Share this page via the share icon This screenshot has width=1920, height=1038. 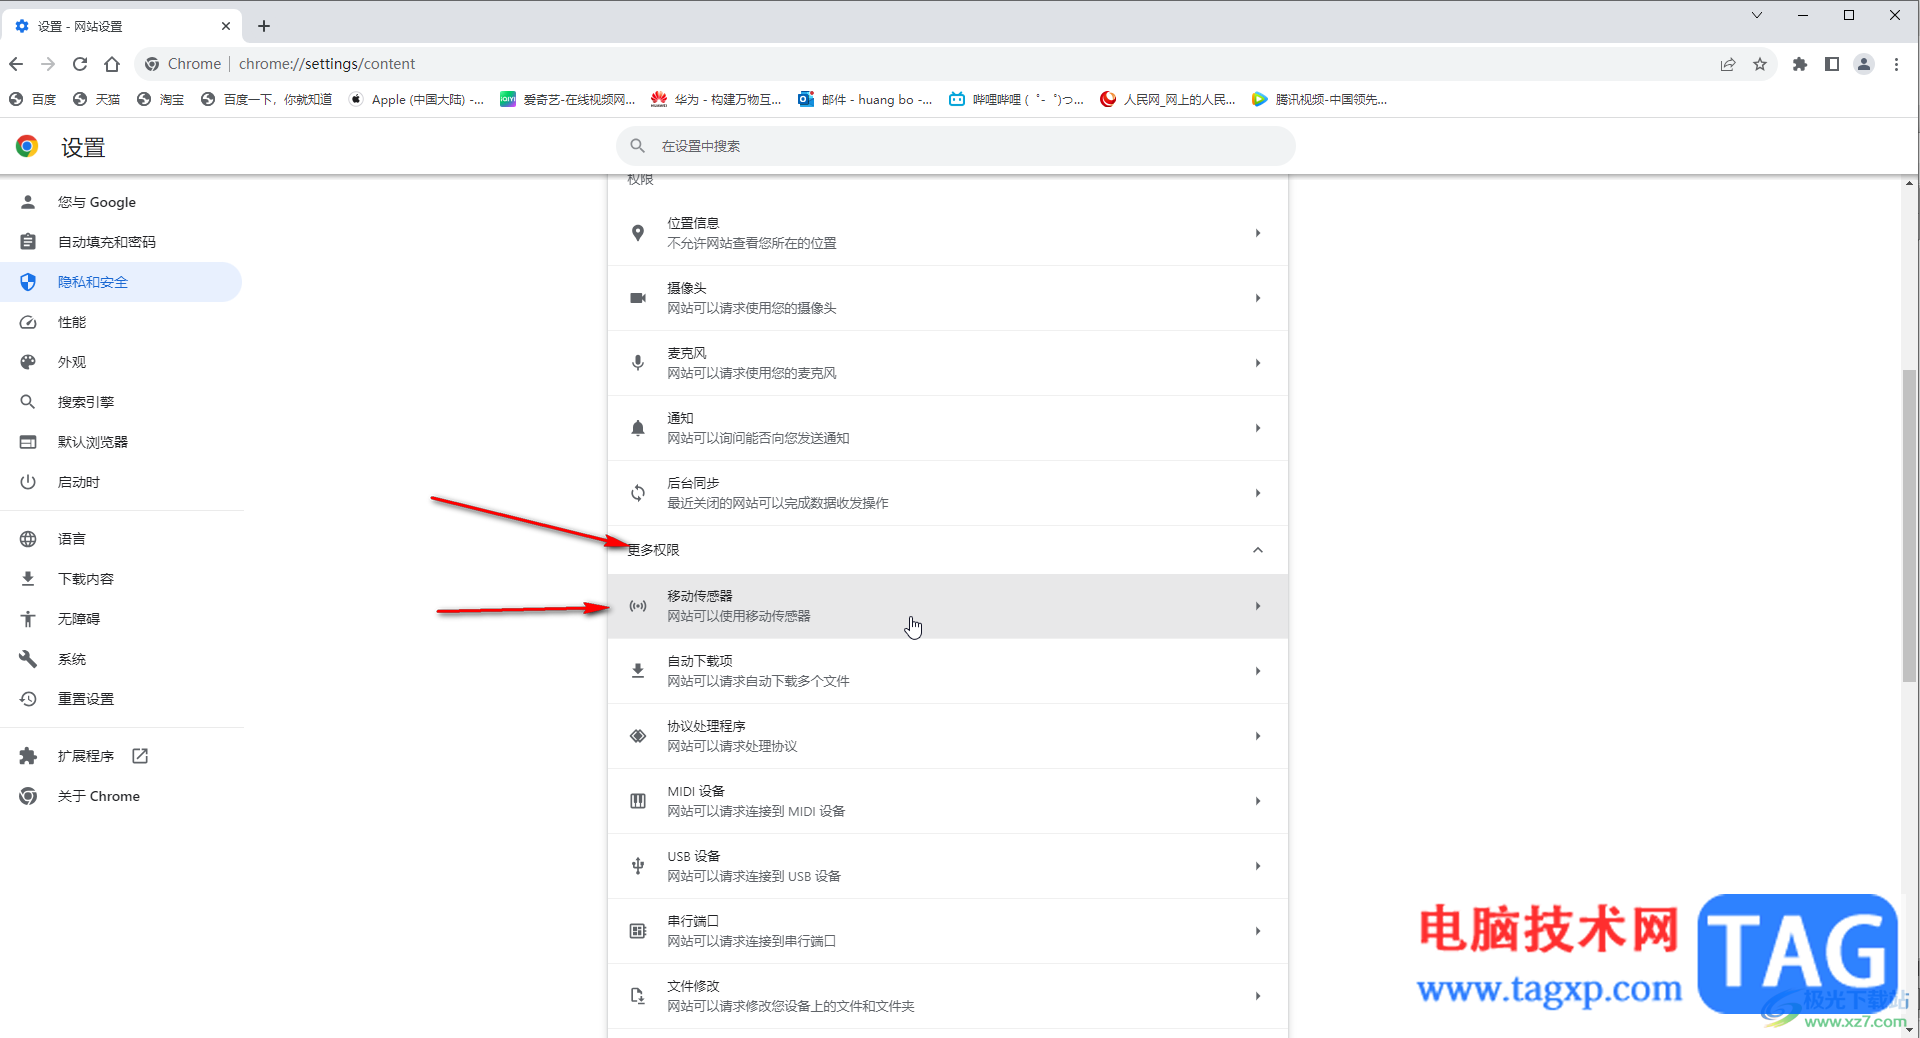coord(1728,64)
